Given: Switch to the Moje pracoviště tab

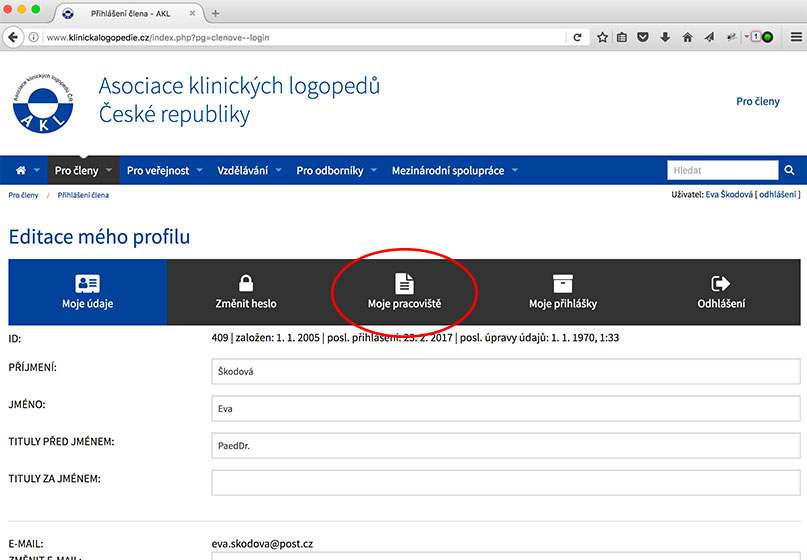Looking at the screenshot, I should pos(404,292).
